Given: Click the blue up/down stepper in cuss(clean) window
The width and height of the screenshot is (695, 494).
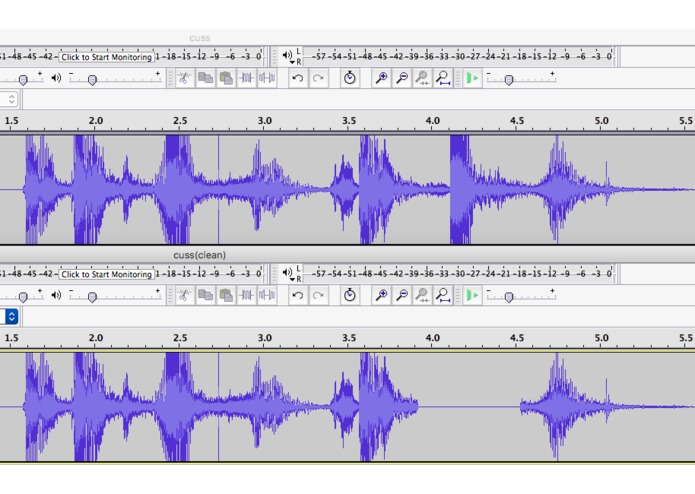Looking at the screenshot, I should click(12, 316).
